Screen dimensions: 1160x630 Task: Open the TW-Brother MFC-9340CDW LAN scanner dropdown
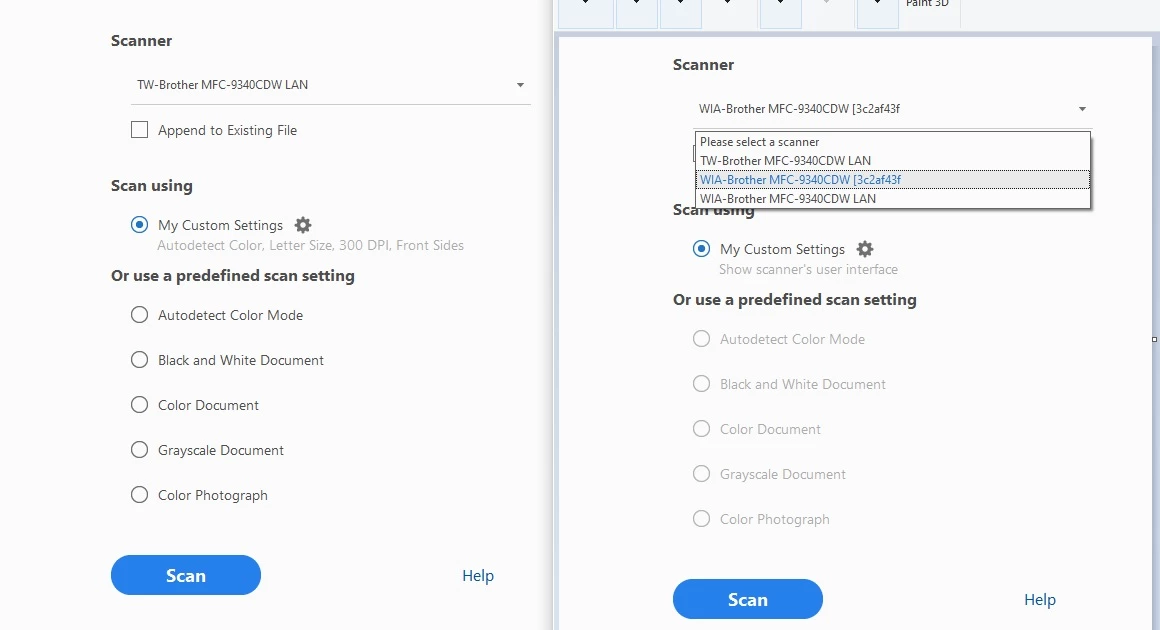331,85
